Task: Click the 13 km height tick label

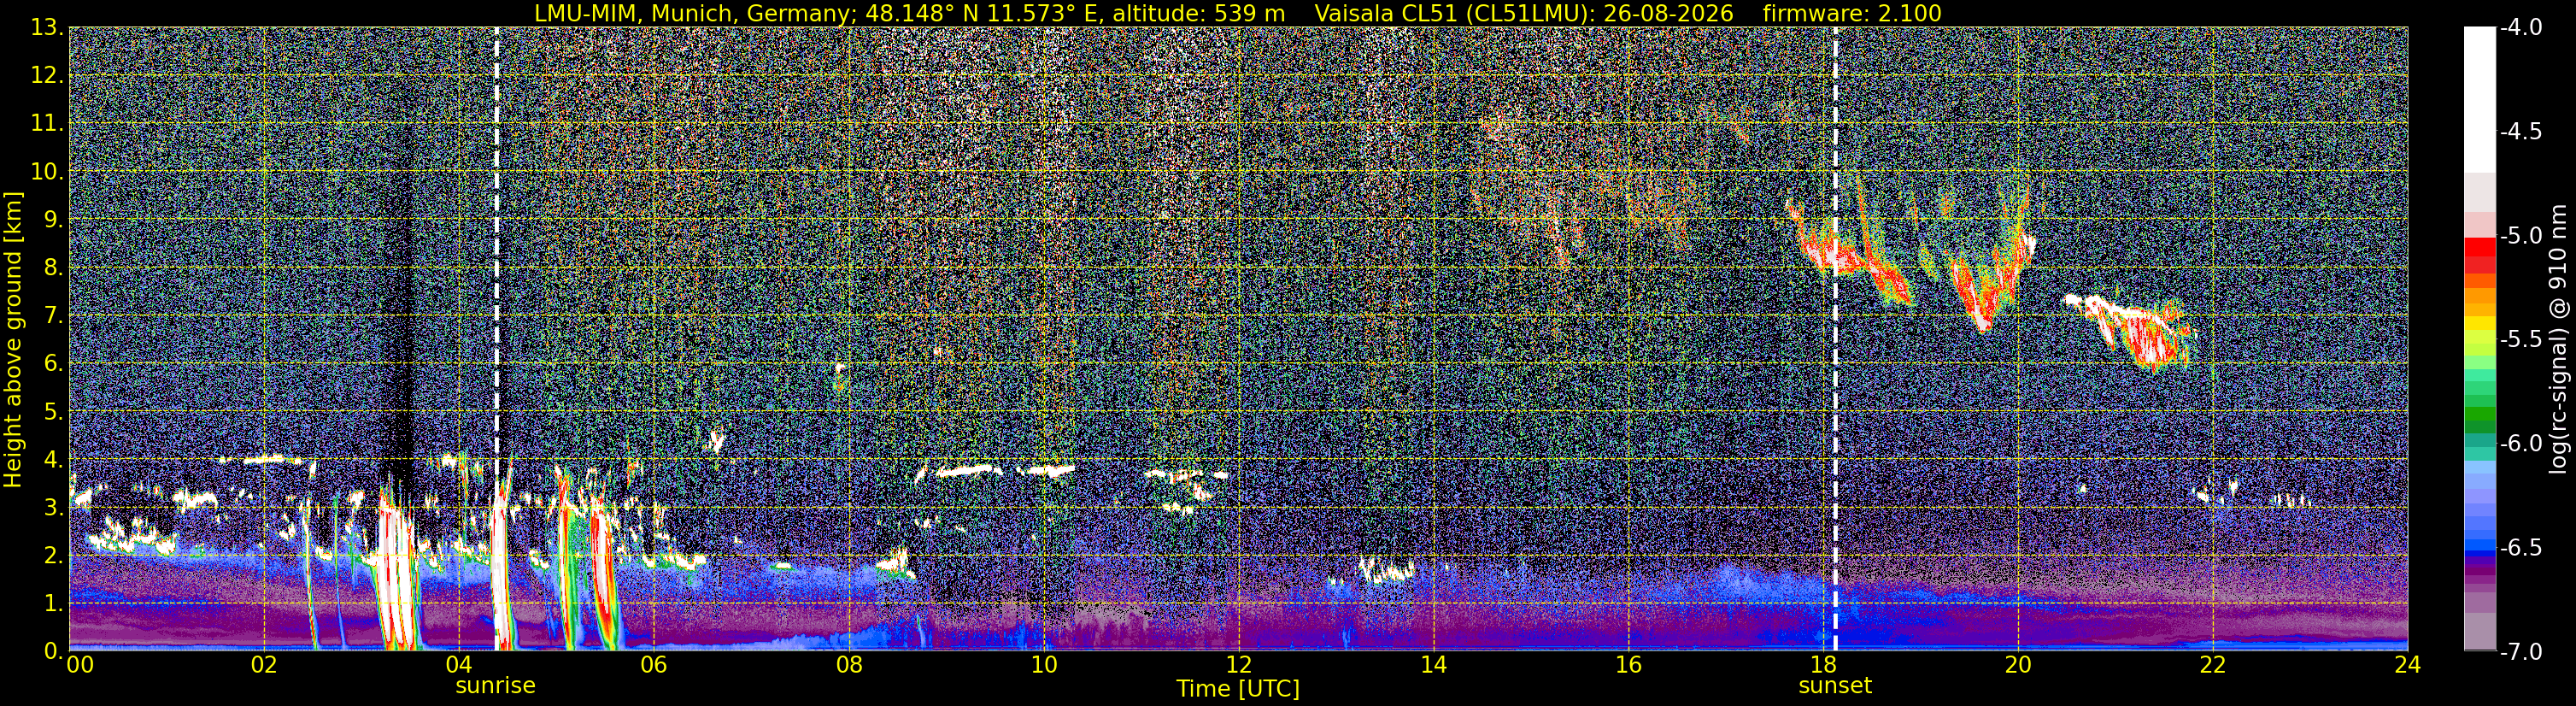Action: pyautogui.click(x=47, y=27)
